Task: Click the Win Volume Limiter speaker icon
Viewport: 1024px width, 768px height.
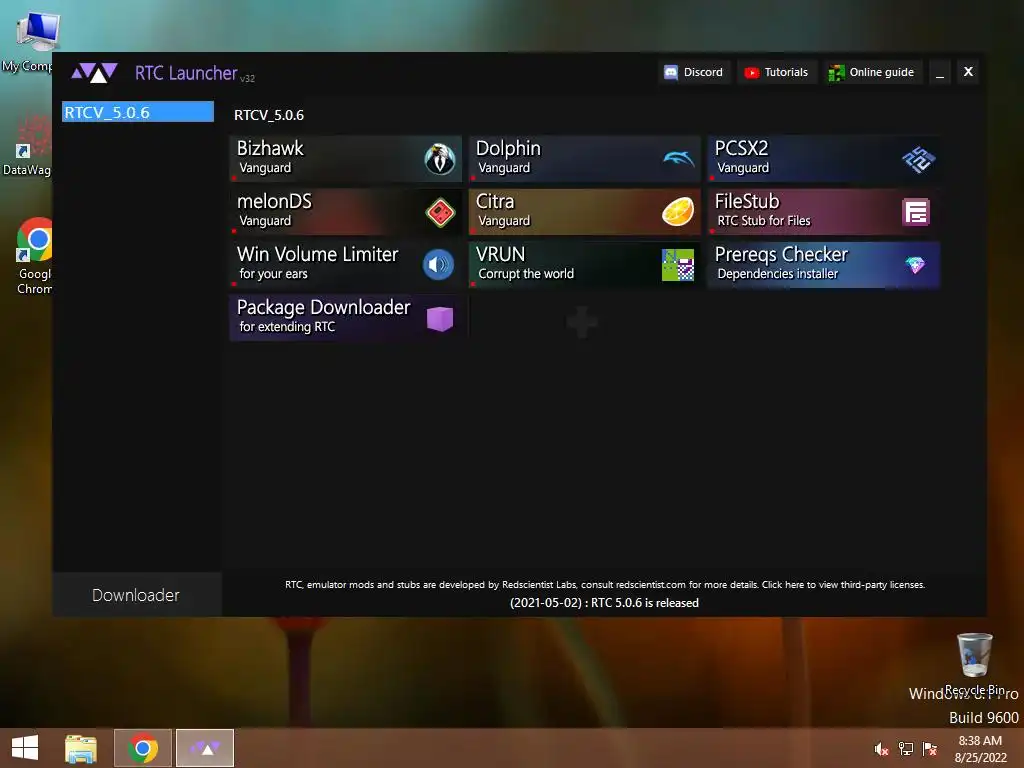Action: (x=438, y=264)
